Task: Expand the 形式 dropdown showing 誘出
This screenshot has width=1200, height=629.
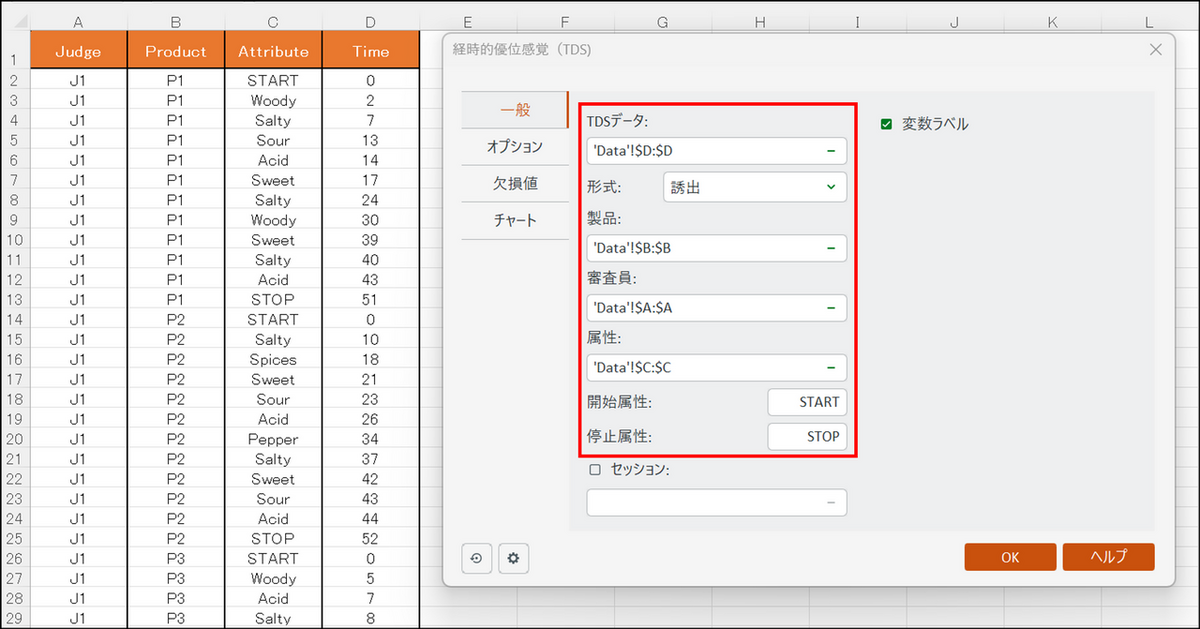Action: tap(754, 187)
